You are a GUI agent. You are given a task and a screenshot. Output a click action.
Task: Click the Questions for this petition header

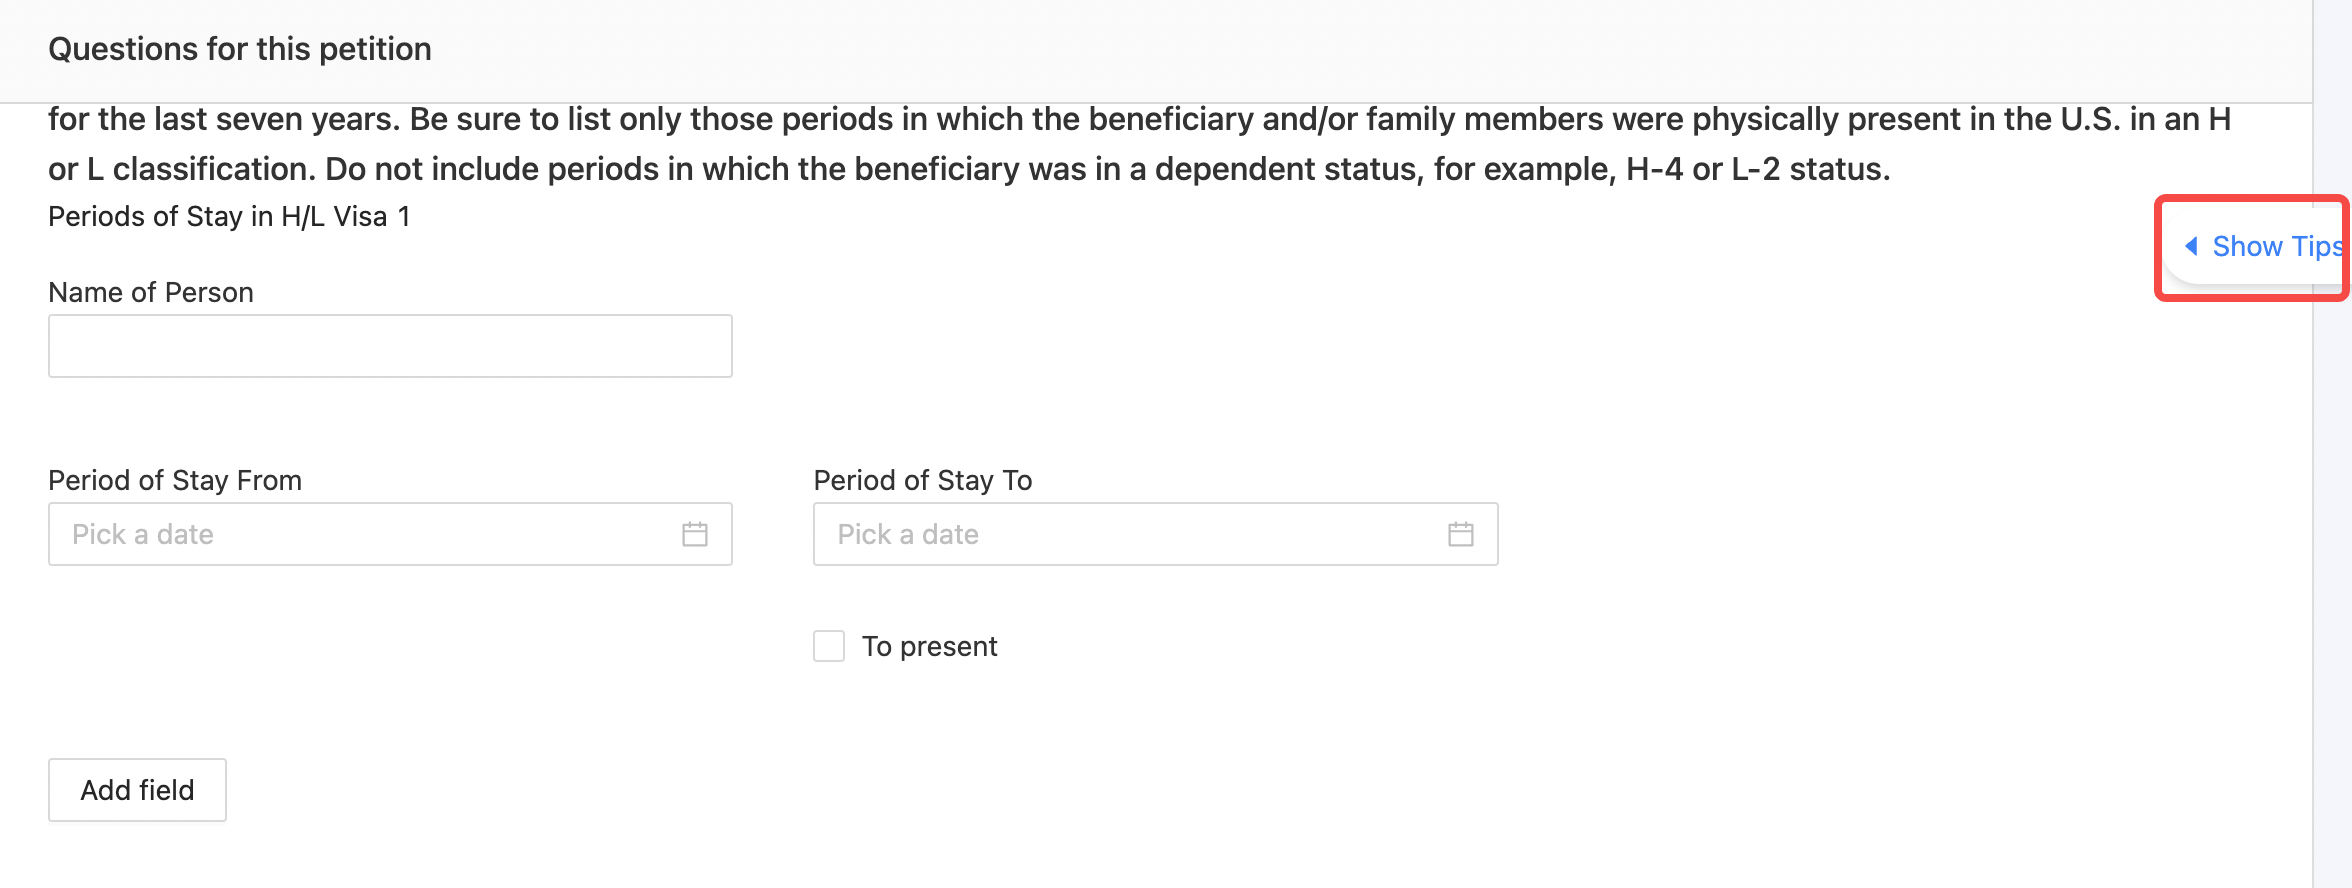[x=240, y=49]
